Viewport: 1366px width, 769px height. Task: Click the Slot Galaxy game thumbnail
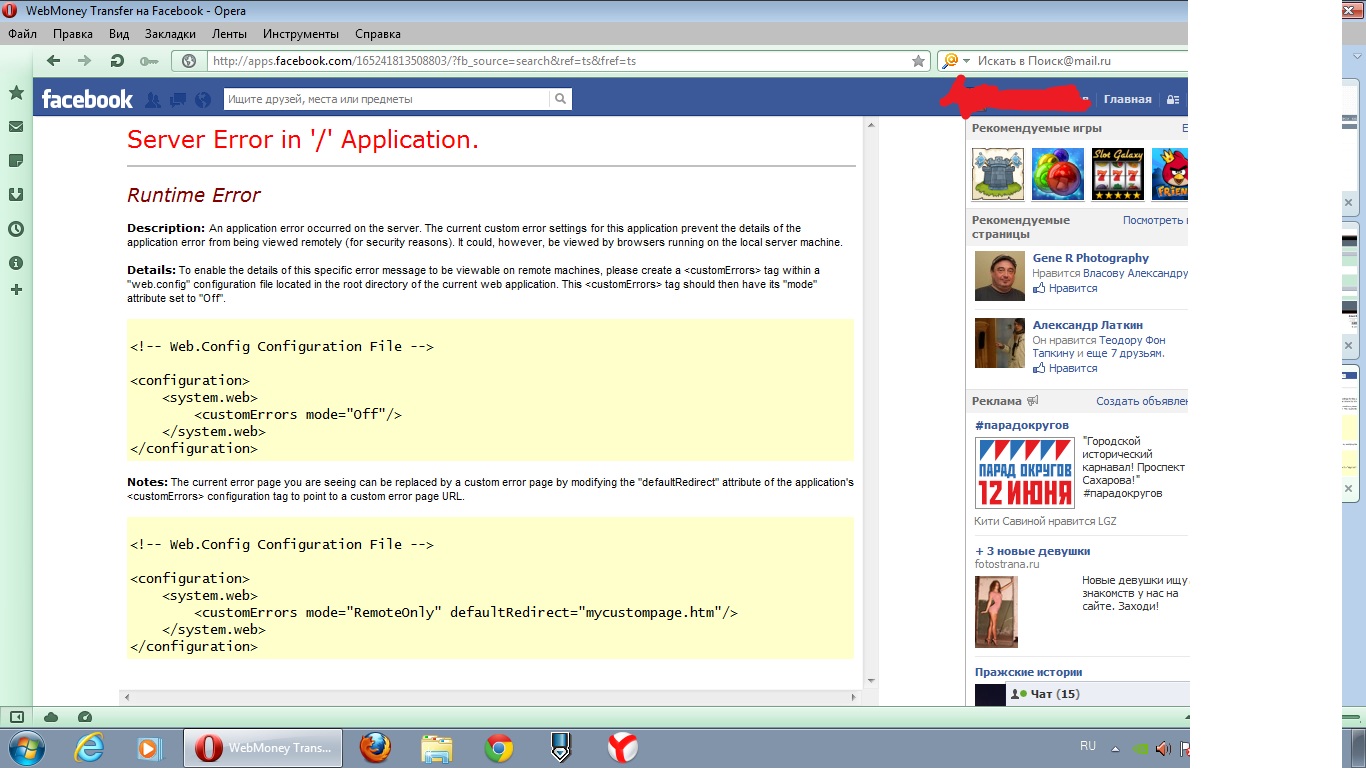1117,174
